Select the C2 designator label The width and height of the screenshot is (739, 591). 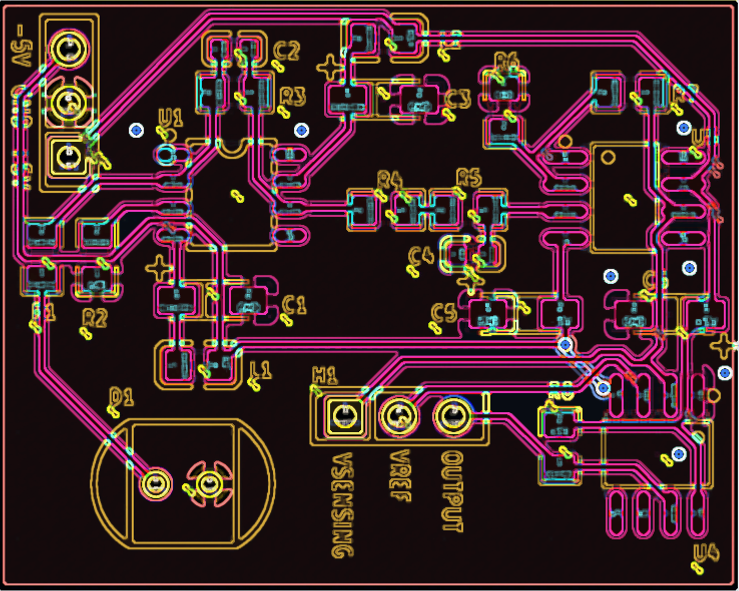286,50
